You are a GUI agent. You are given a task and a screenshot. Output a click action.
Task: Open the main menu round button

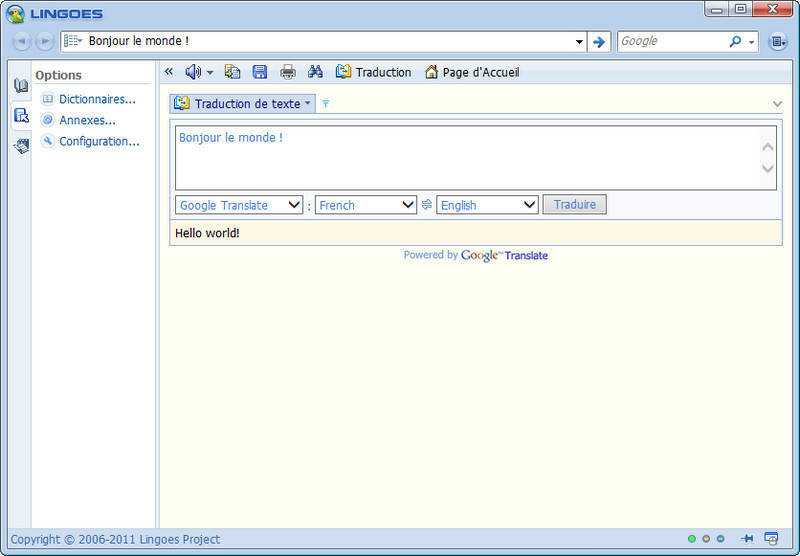pyautogui.click(x=778, y=42)
